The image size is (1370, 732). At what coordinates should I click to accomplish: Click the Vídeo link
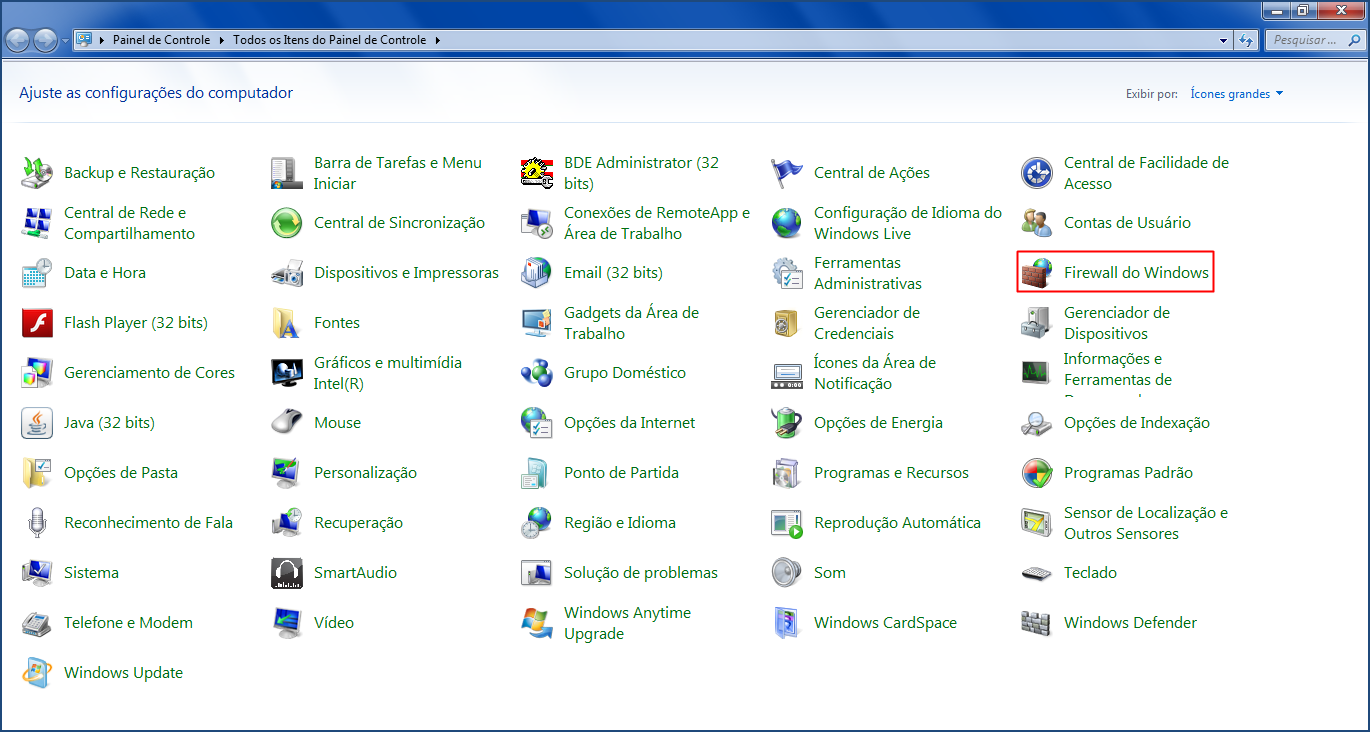point(334,623)
